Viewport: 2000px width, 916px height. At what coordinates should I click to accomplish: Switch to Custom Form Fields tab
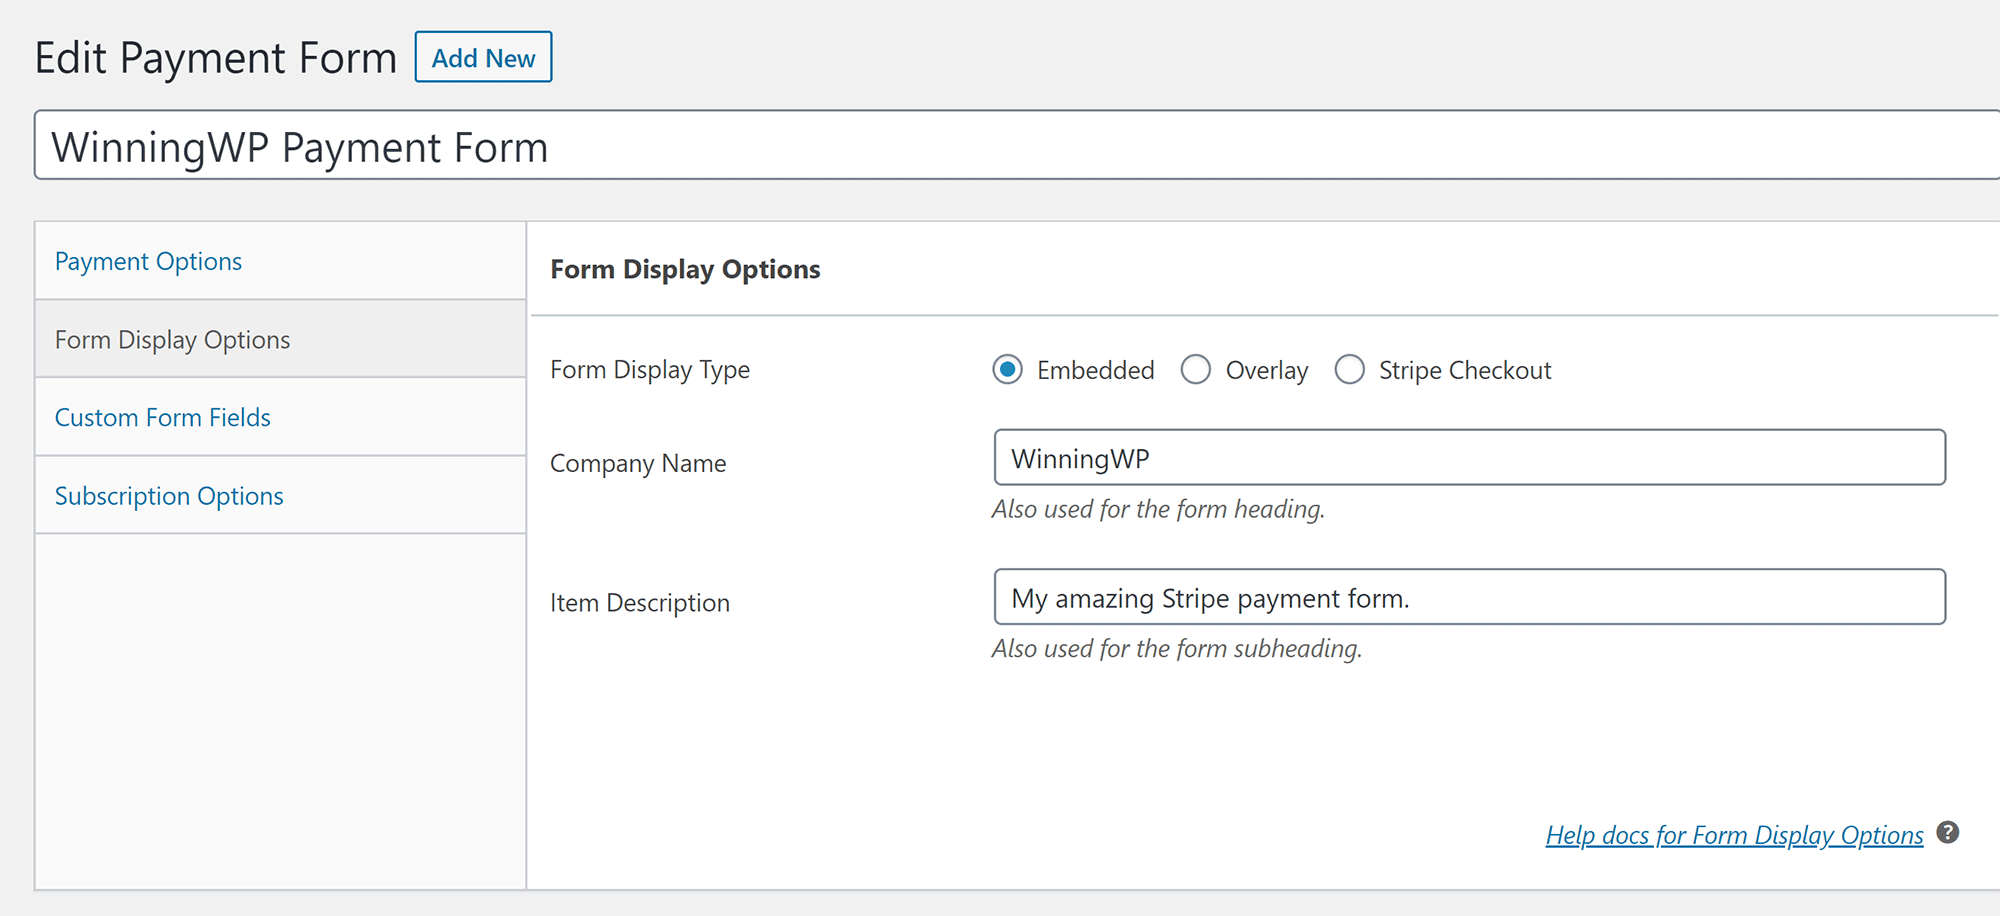(280, 417)
